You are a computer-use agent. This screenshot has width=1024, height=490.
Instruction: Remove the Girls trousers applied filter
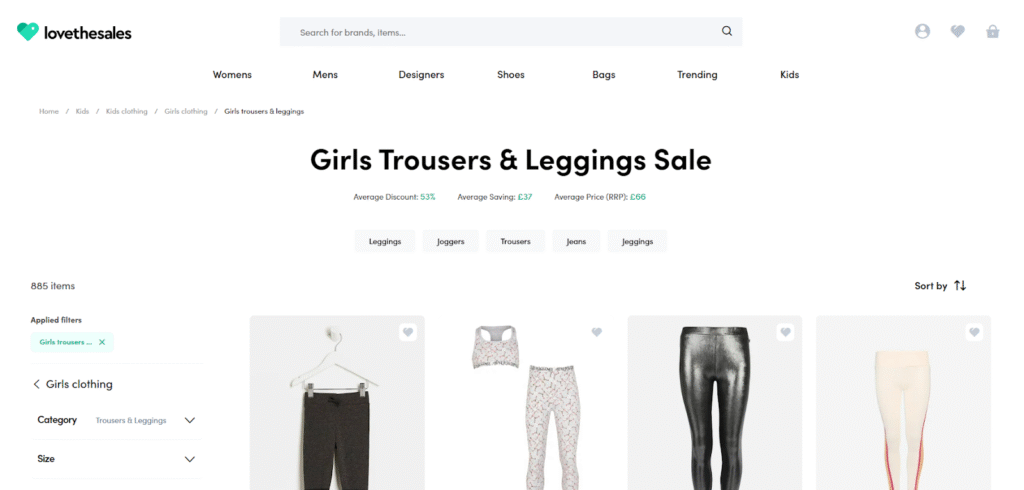coord(102,342)
